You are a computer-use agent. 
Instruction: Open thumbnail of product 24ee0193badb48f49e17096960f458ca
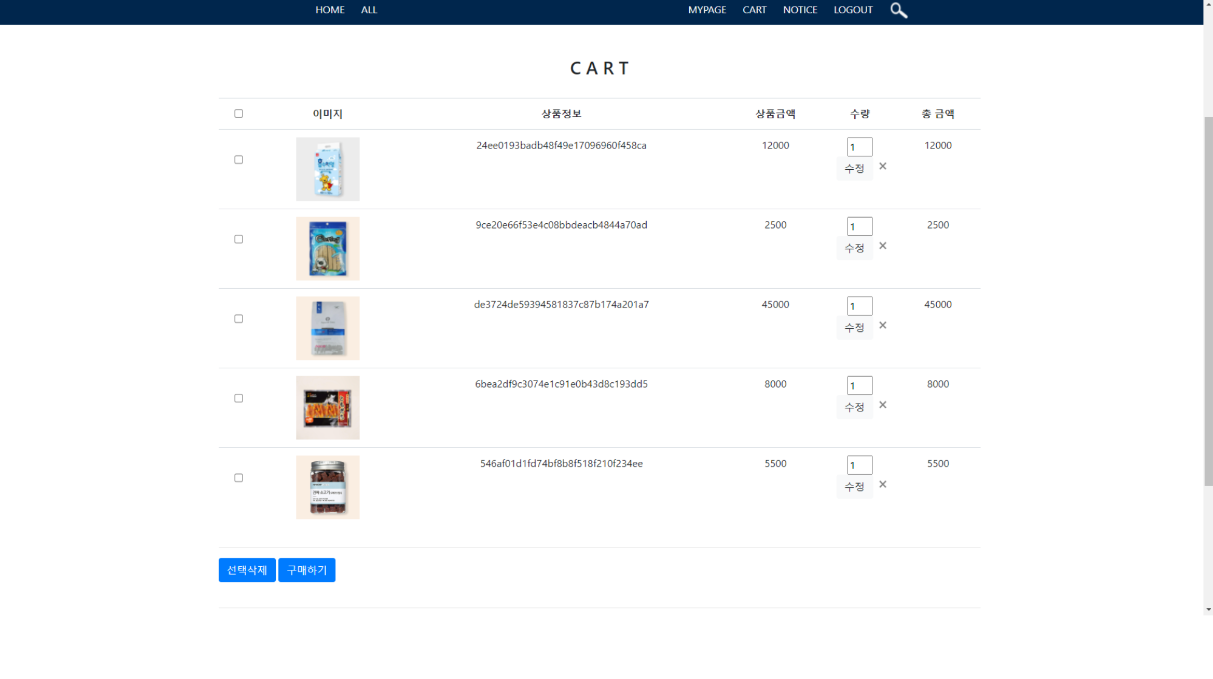328,169
